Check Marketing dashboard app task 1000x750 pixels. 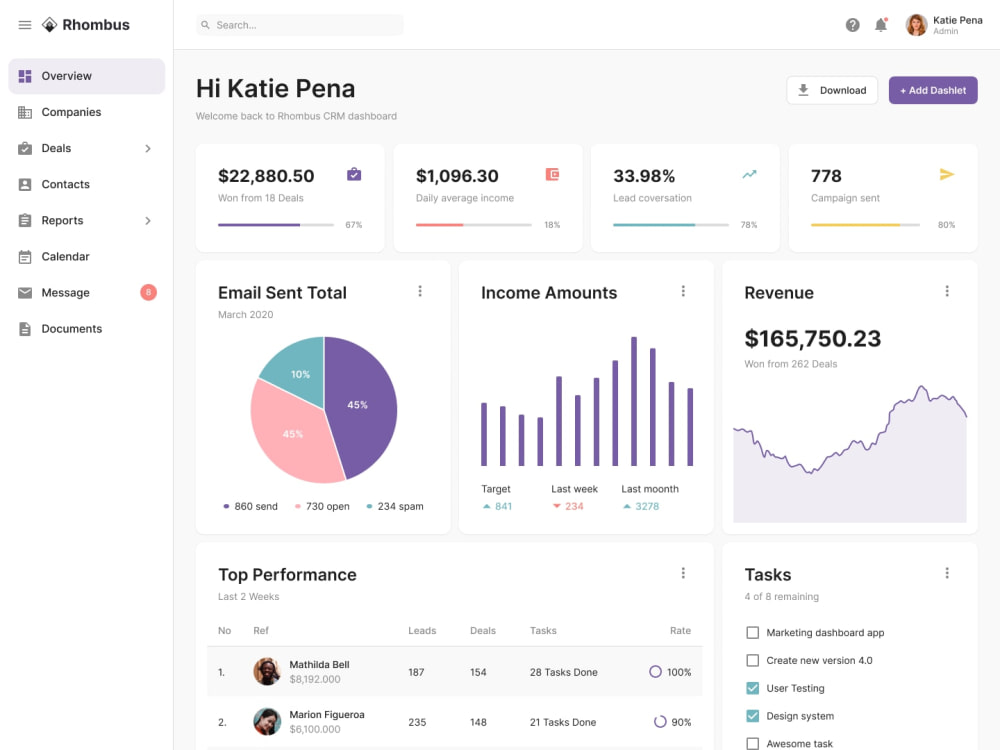coord(753,633)
